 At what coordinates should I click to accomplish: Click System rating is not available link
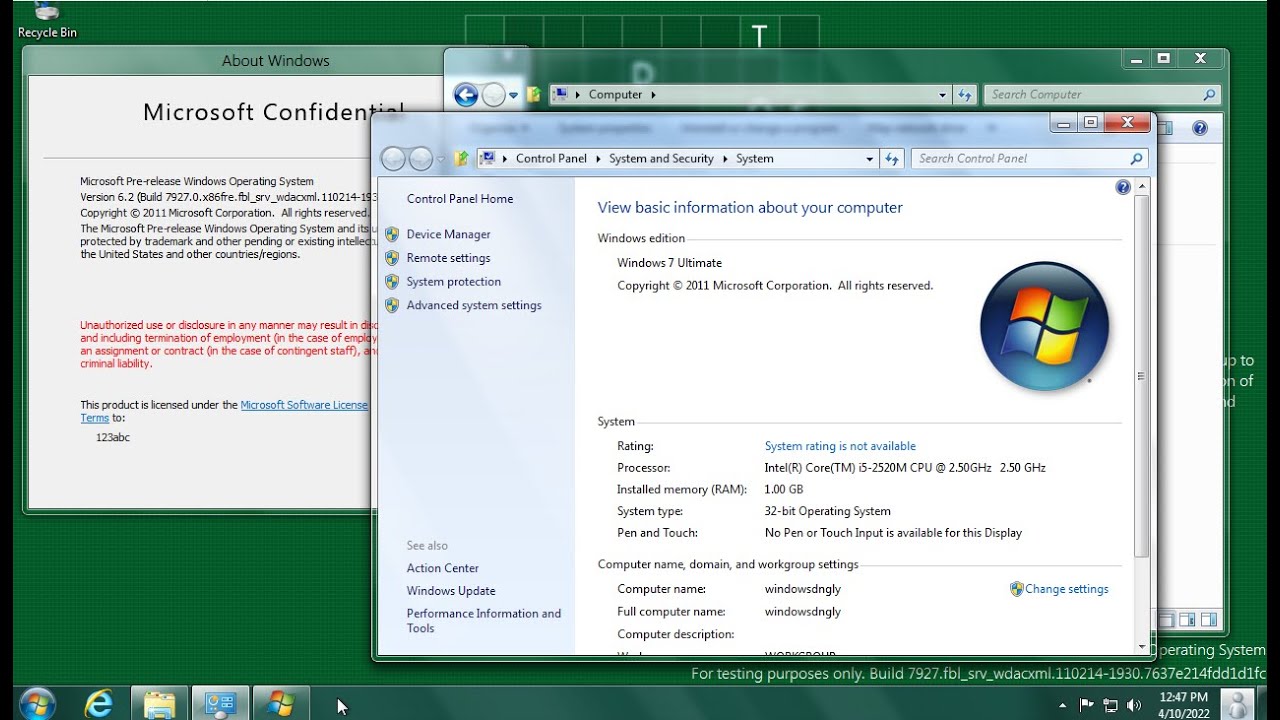click(840, 446)
